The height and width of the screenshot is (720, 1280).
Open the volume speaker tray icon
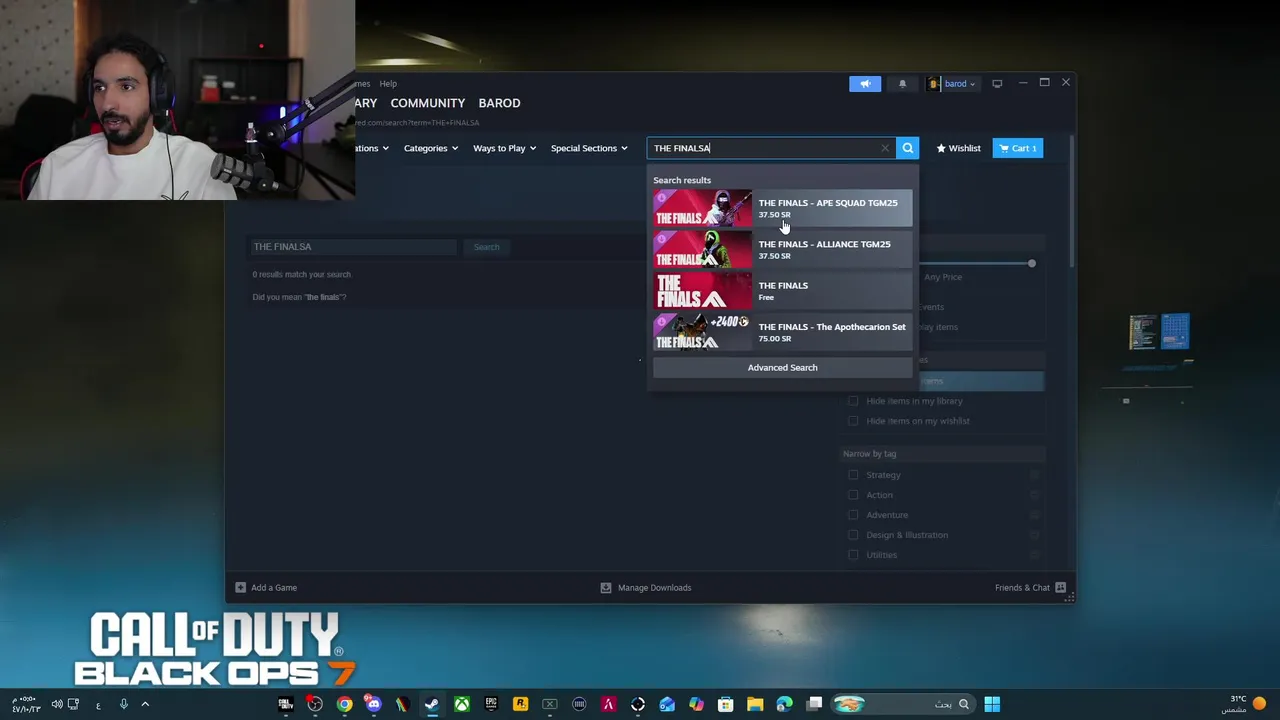[57, 704]
